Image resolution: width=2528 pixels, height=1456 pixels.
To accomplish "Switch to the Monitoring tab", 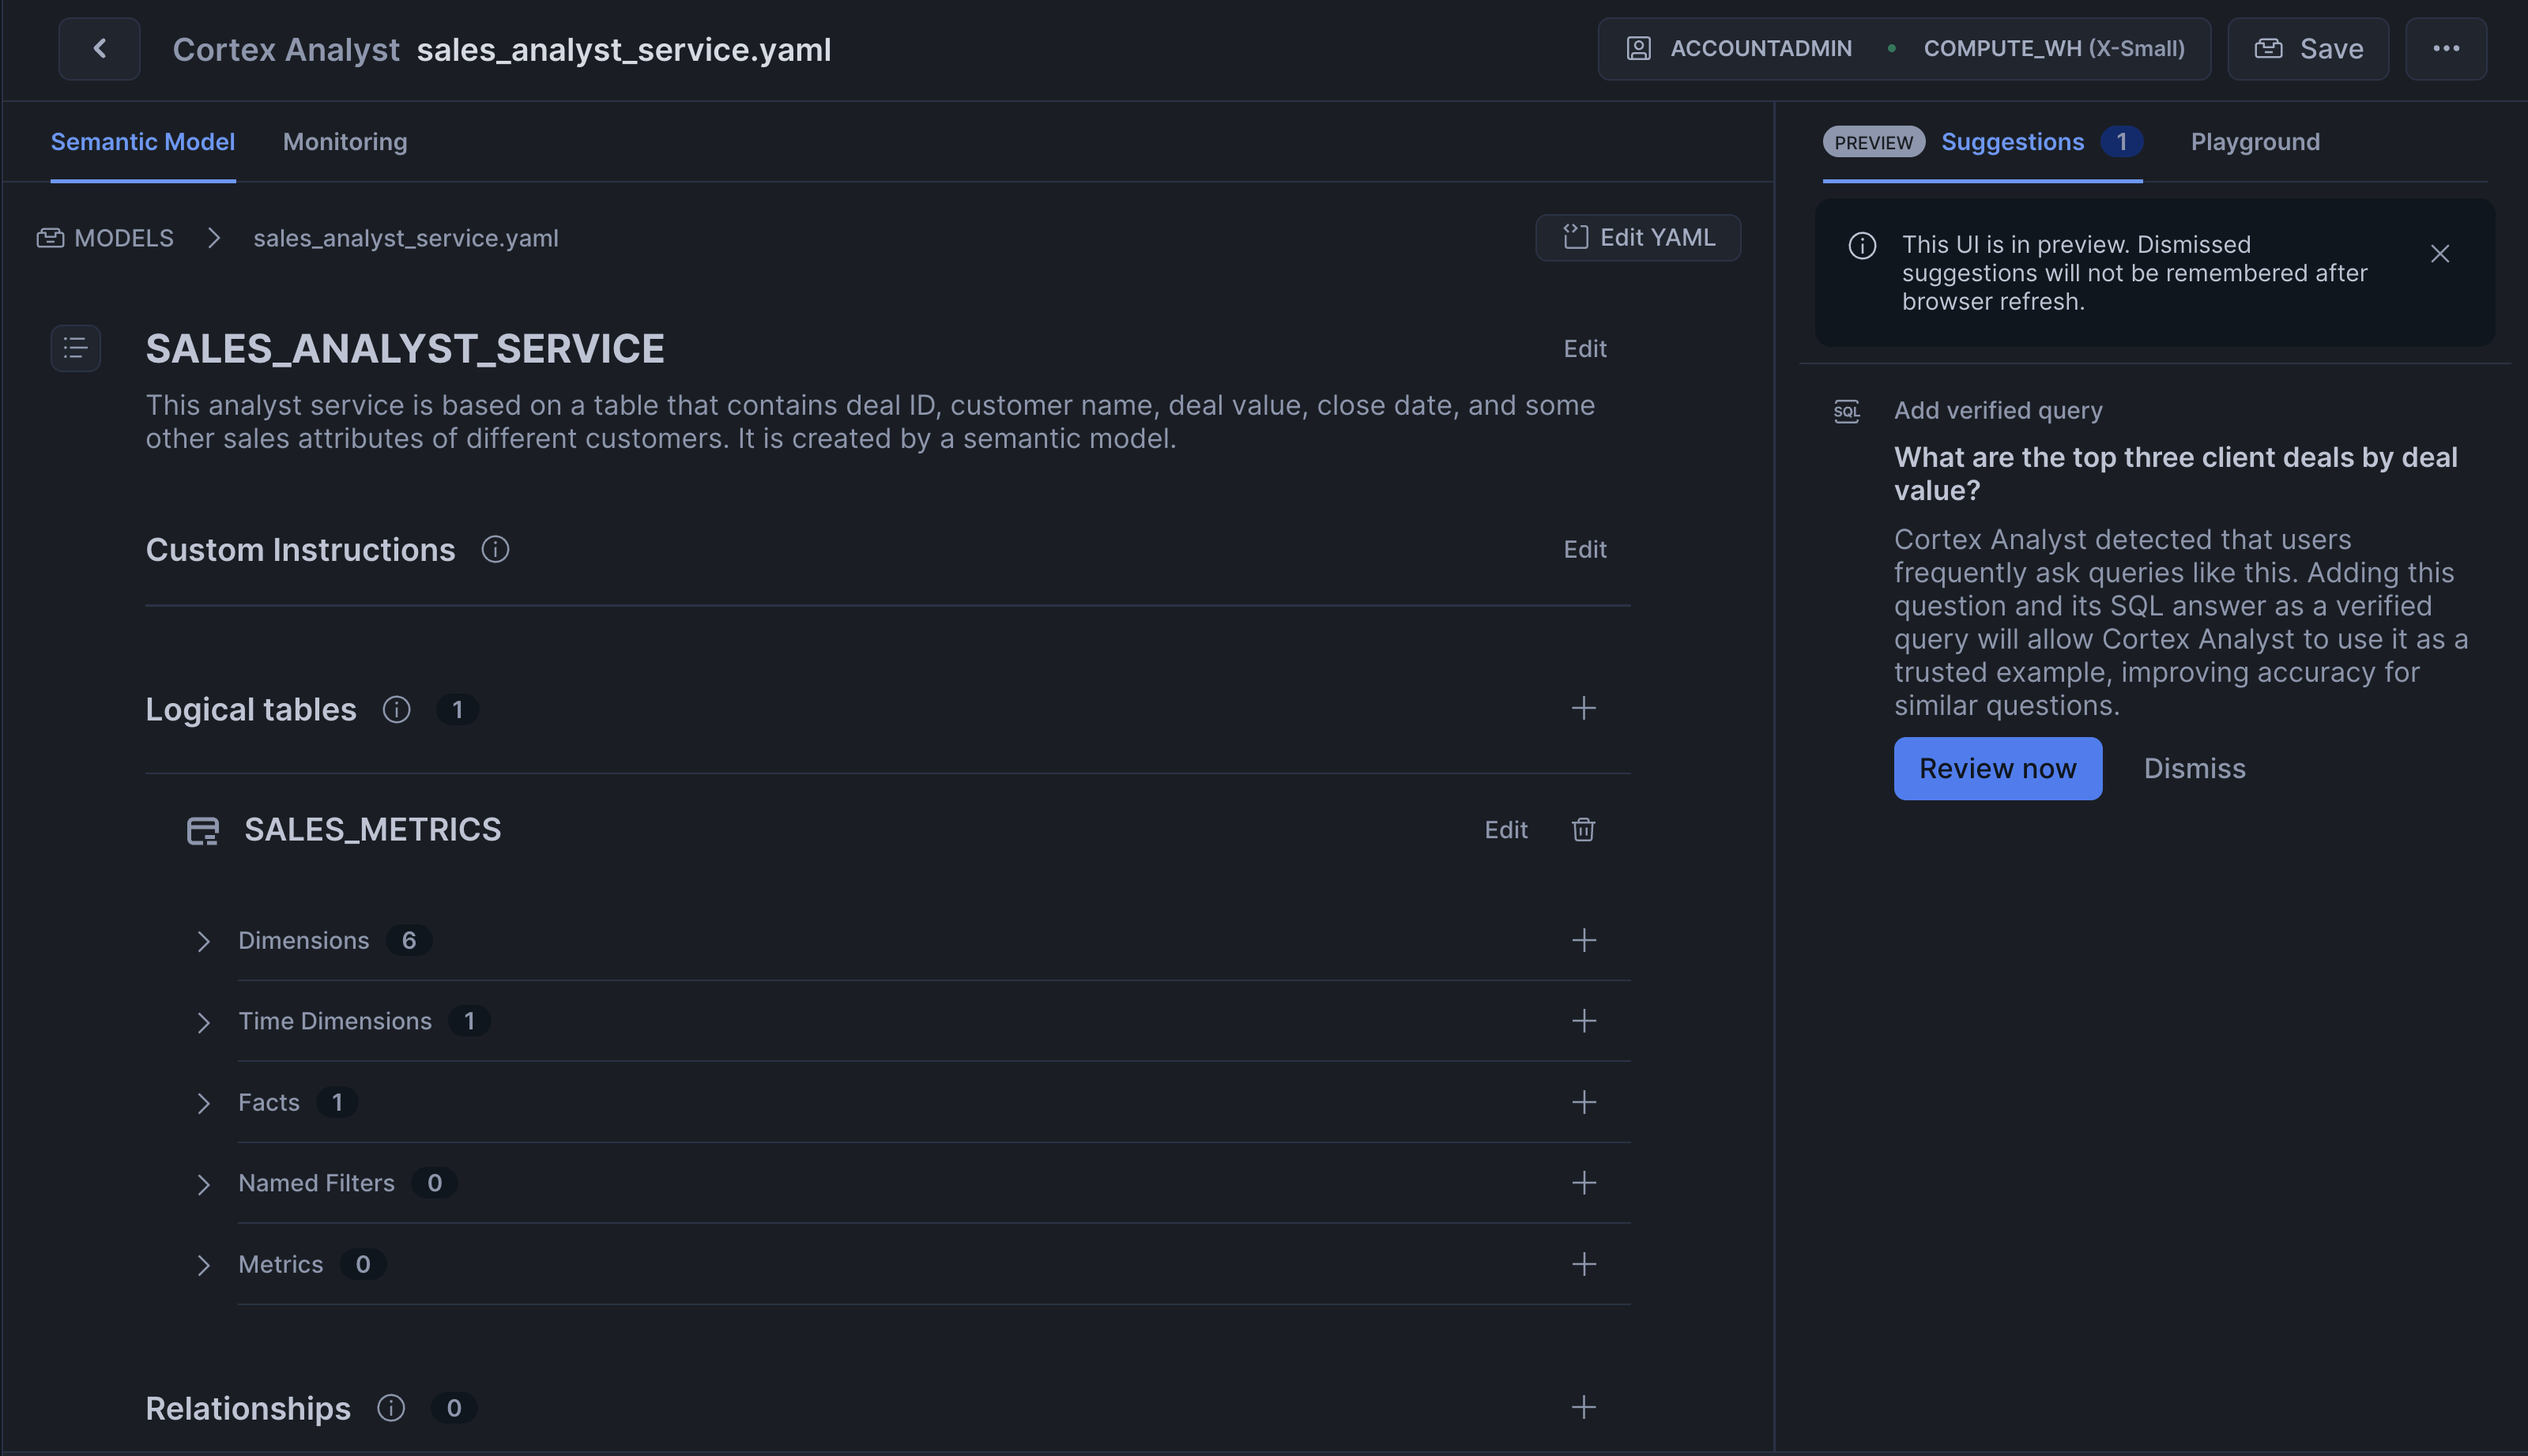I will (x=345, y=142).
